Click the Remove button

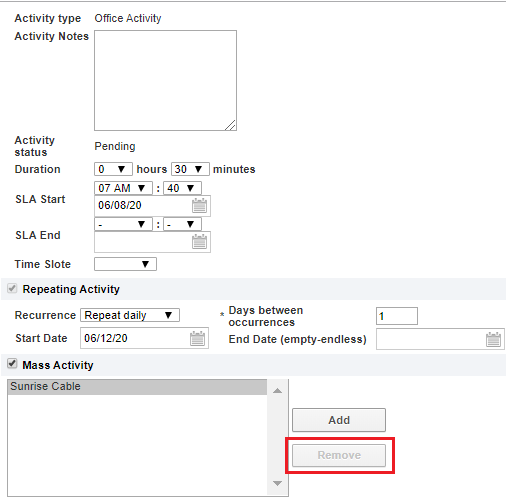coord(339,455)
